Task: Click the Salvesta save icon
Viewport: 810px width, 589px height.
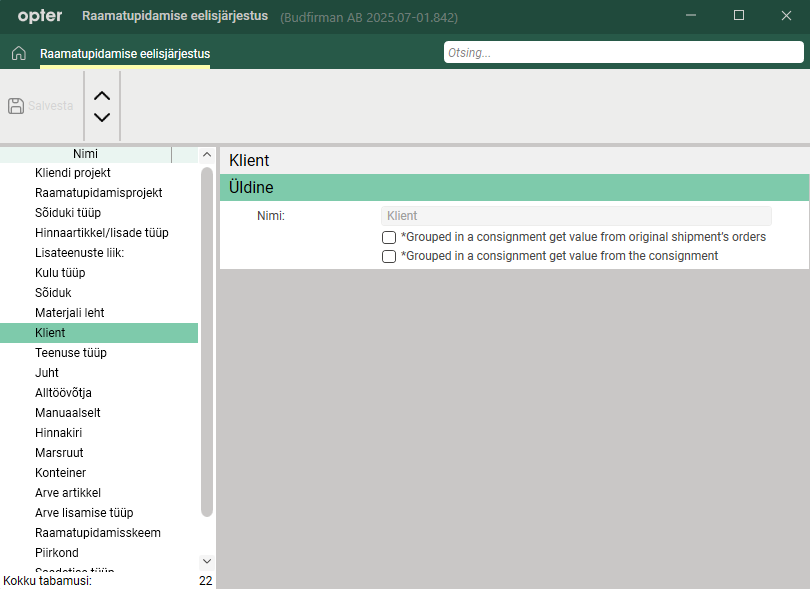Action: point(16,105)
